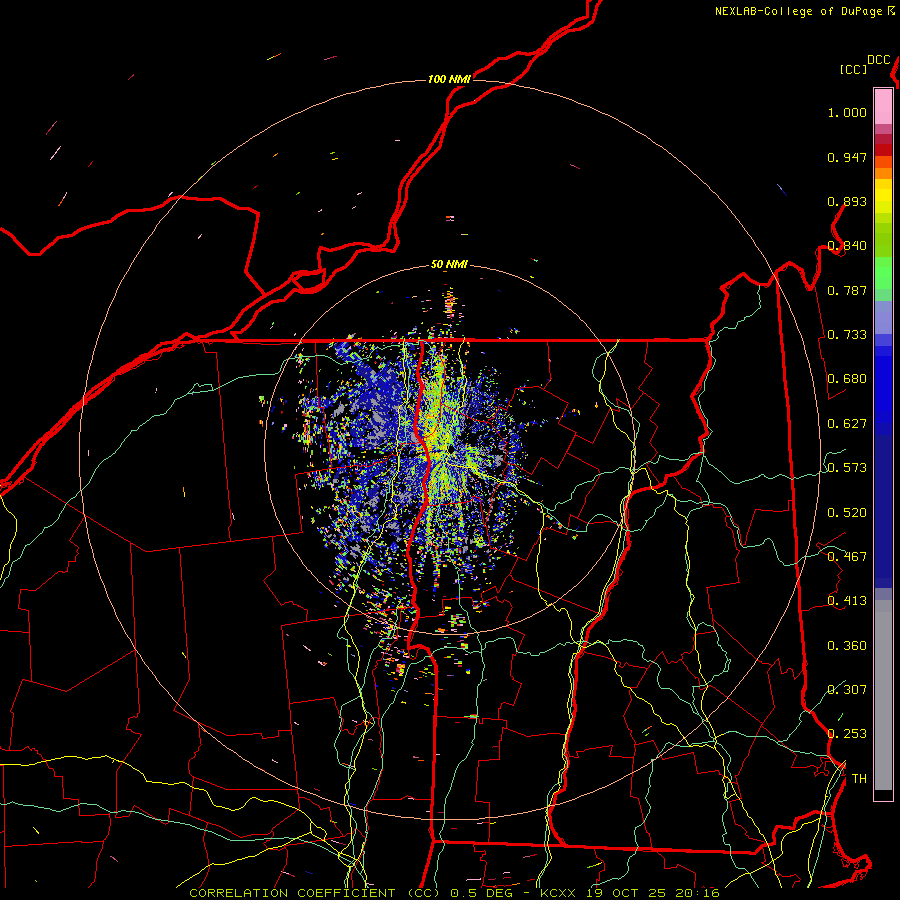
Task: Click the 0.787 scale value
Action: pos(847,290)
